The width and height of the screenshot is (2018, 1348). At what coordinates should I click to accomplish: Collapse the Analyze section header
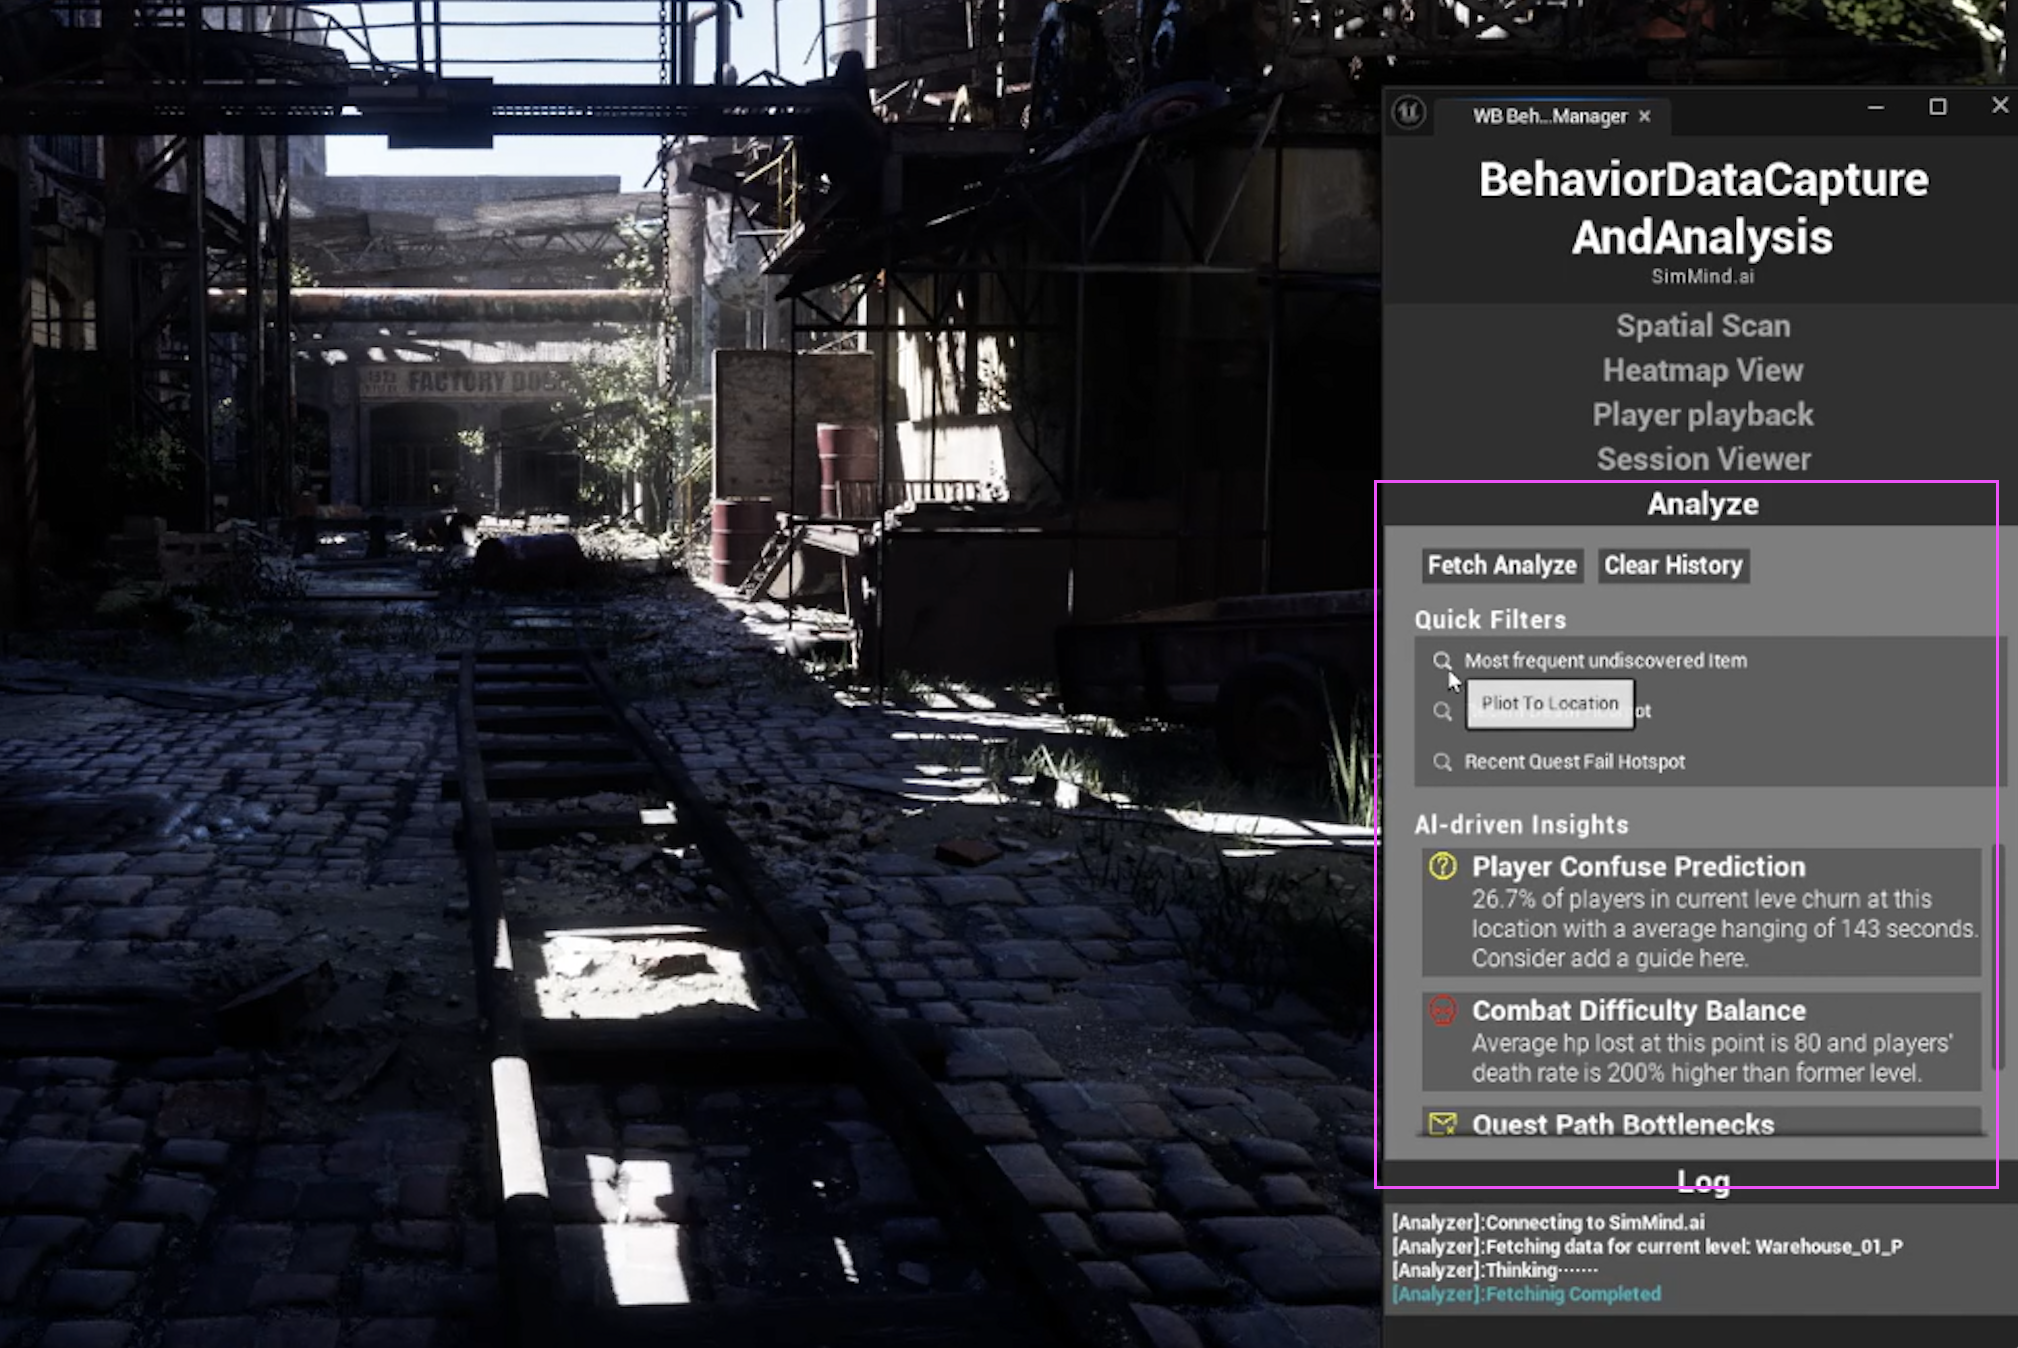1702,504
